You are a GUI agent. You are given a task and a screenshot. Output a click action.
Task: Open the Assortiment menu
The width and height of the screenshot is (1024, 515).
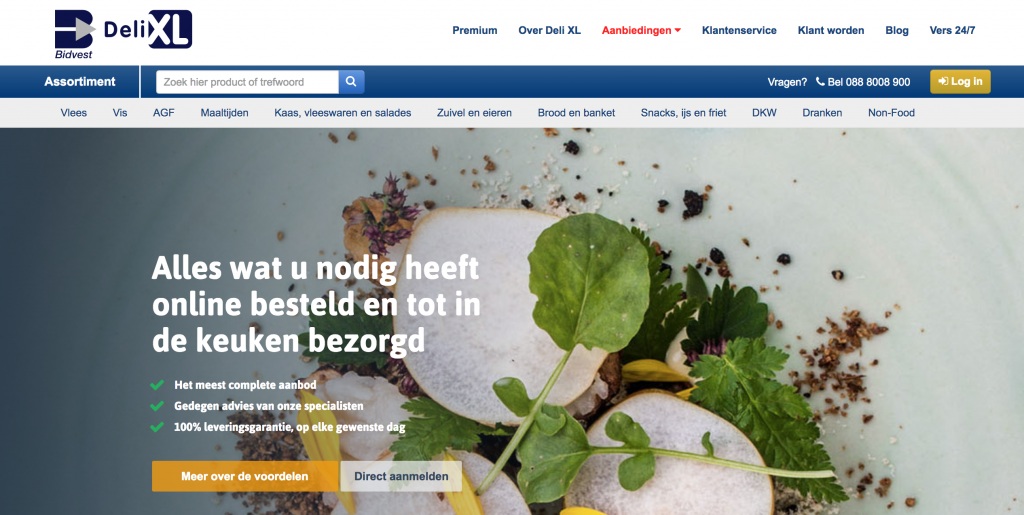tap(80, 82)
